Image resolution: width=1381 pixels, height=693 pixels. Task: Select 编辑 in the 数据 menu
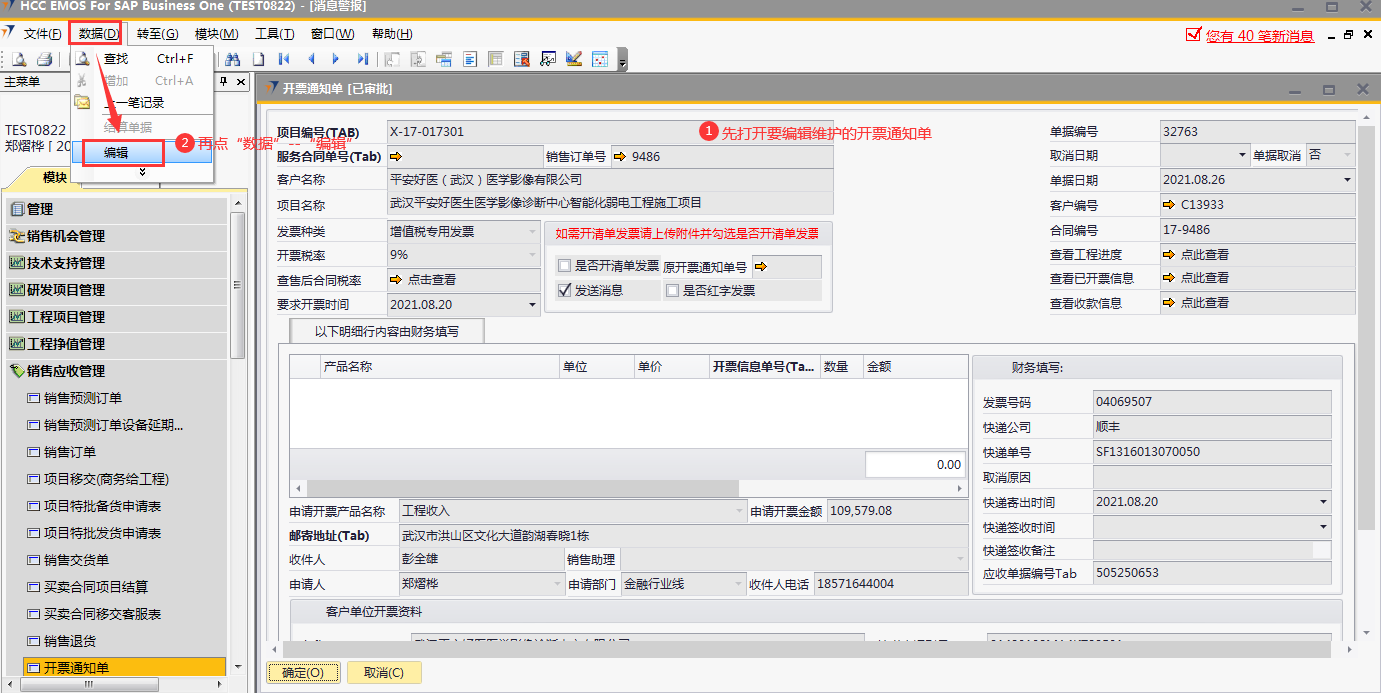tap(122, 153)
